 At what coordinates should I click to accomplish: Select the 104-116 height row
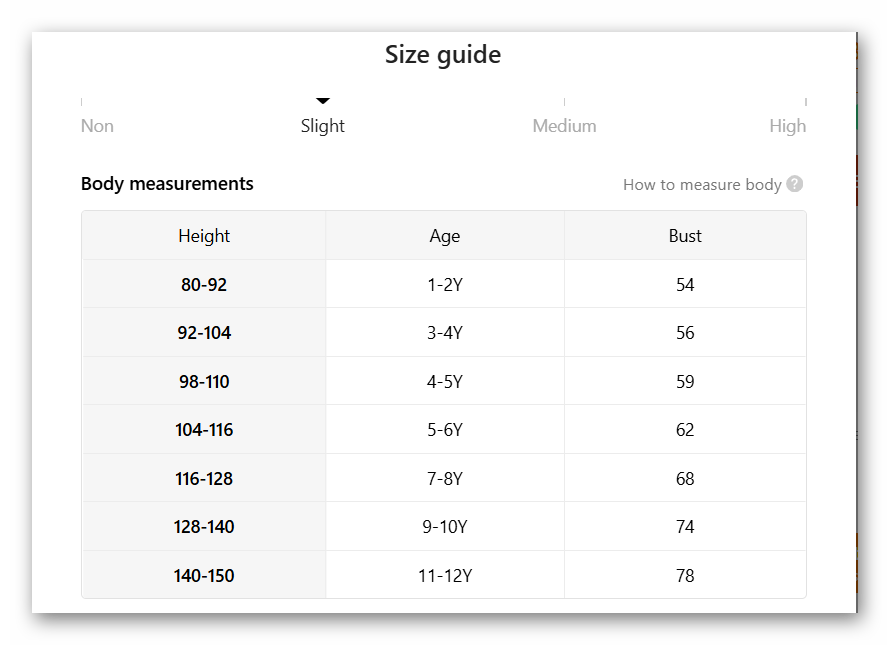[204, 430]
